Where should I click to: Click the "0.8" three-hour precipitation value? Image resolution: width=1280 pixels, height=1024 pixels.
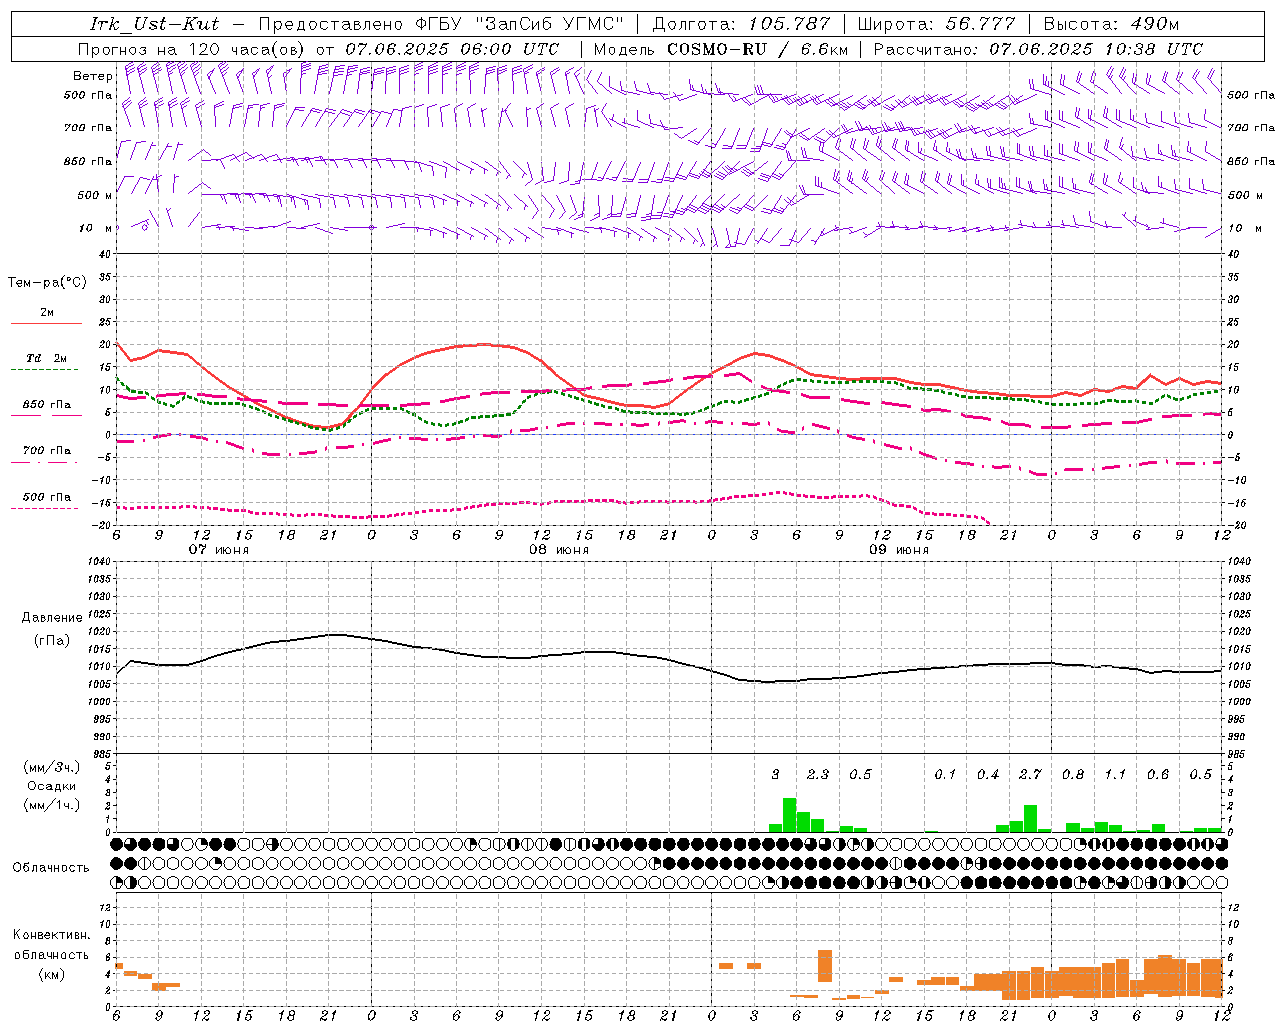(x=1073, y=774)
